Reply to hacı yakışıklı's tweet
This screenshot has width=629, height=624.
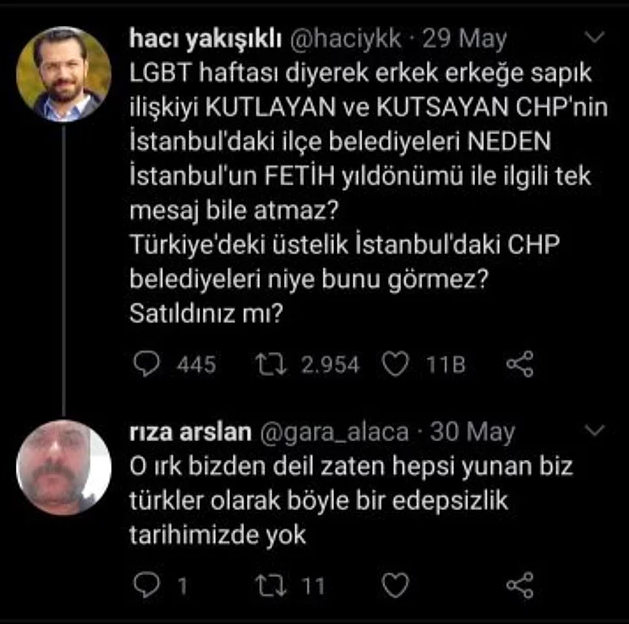coord(146,364)
